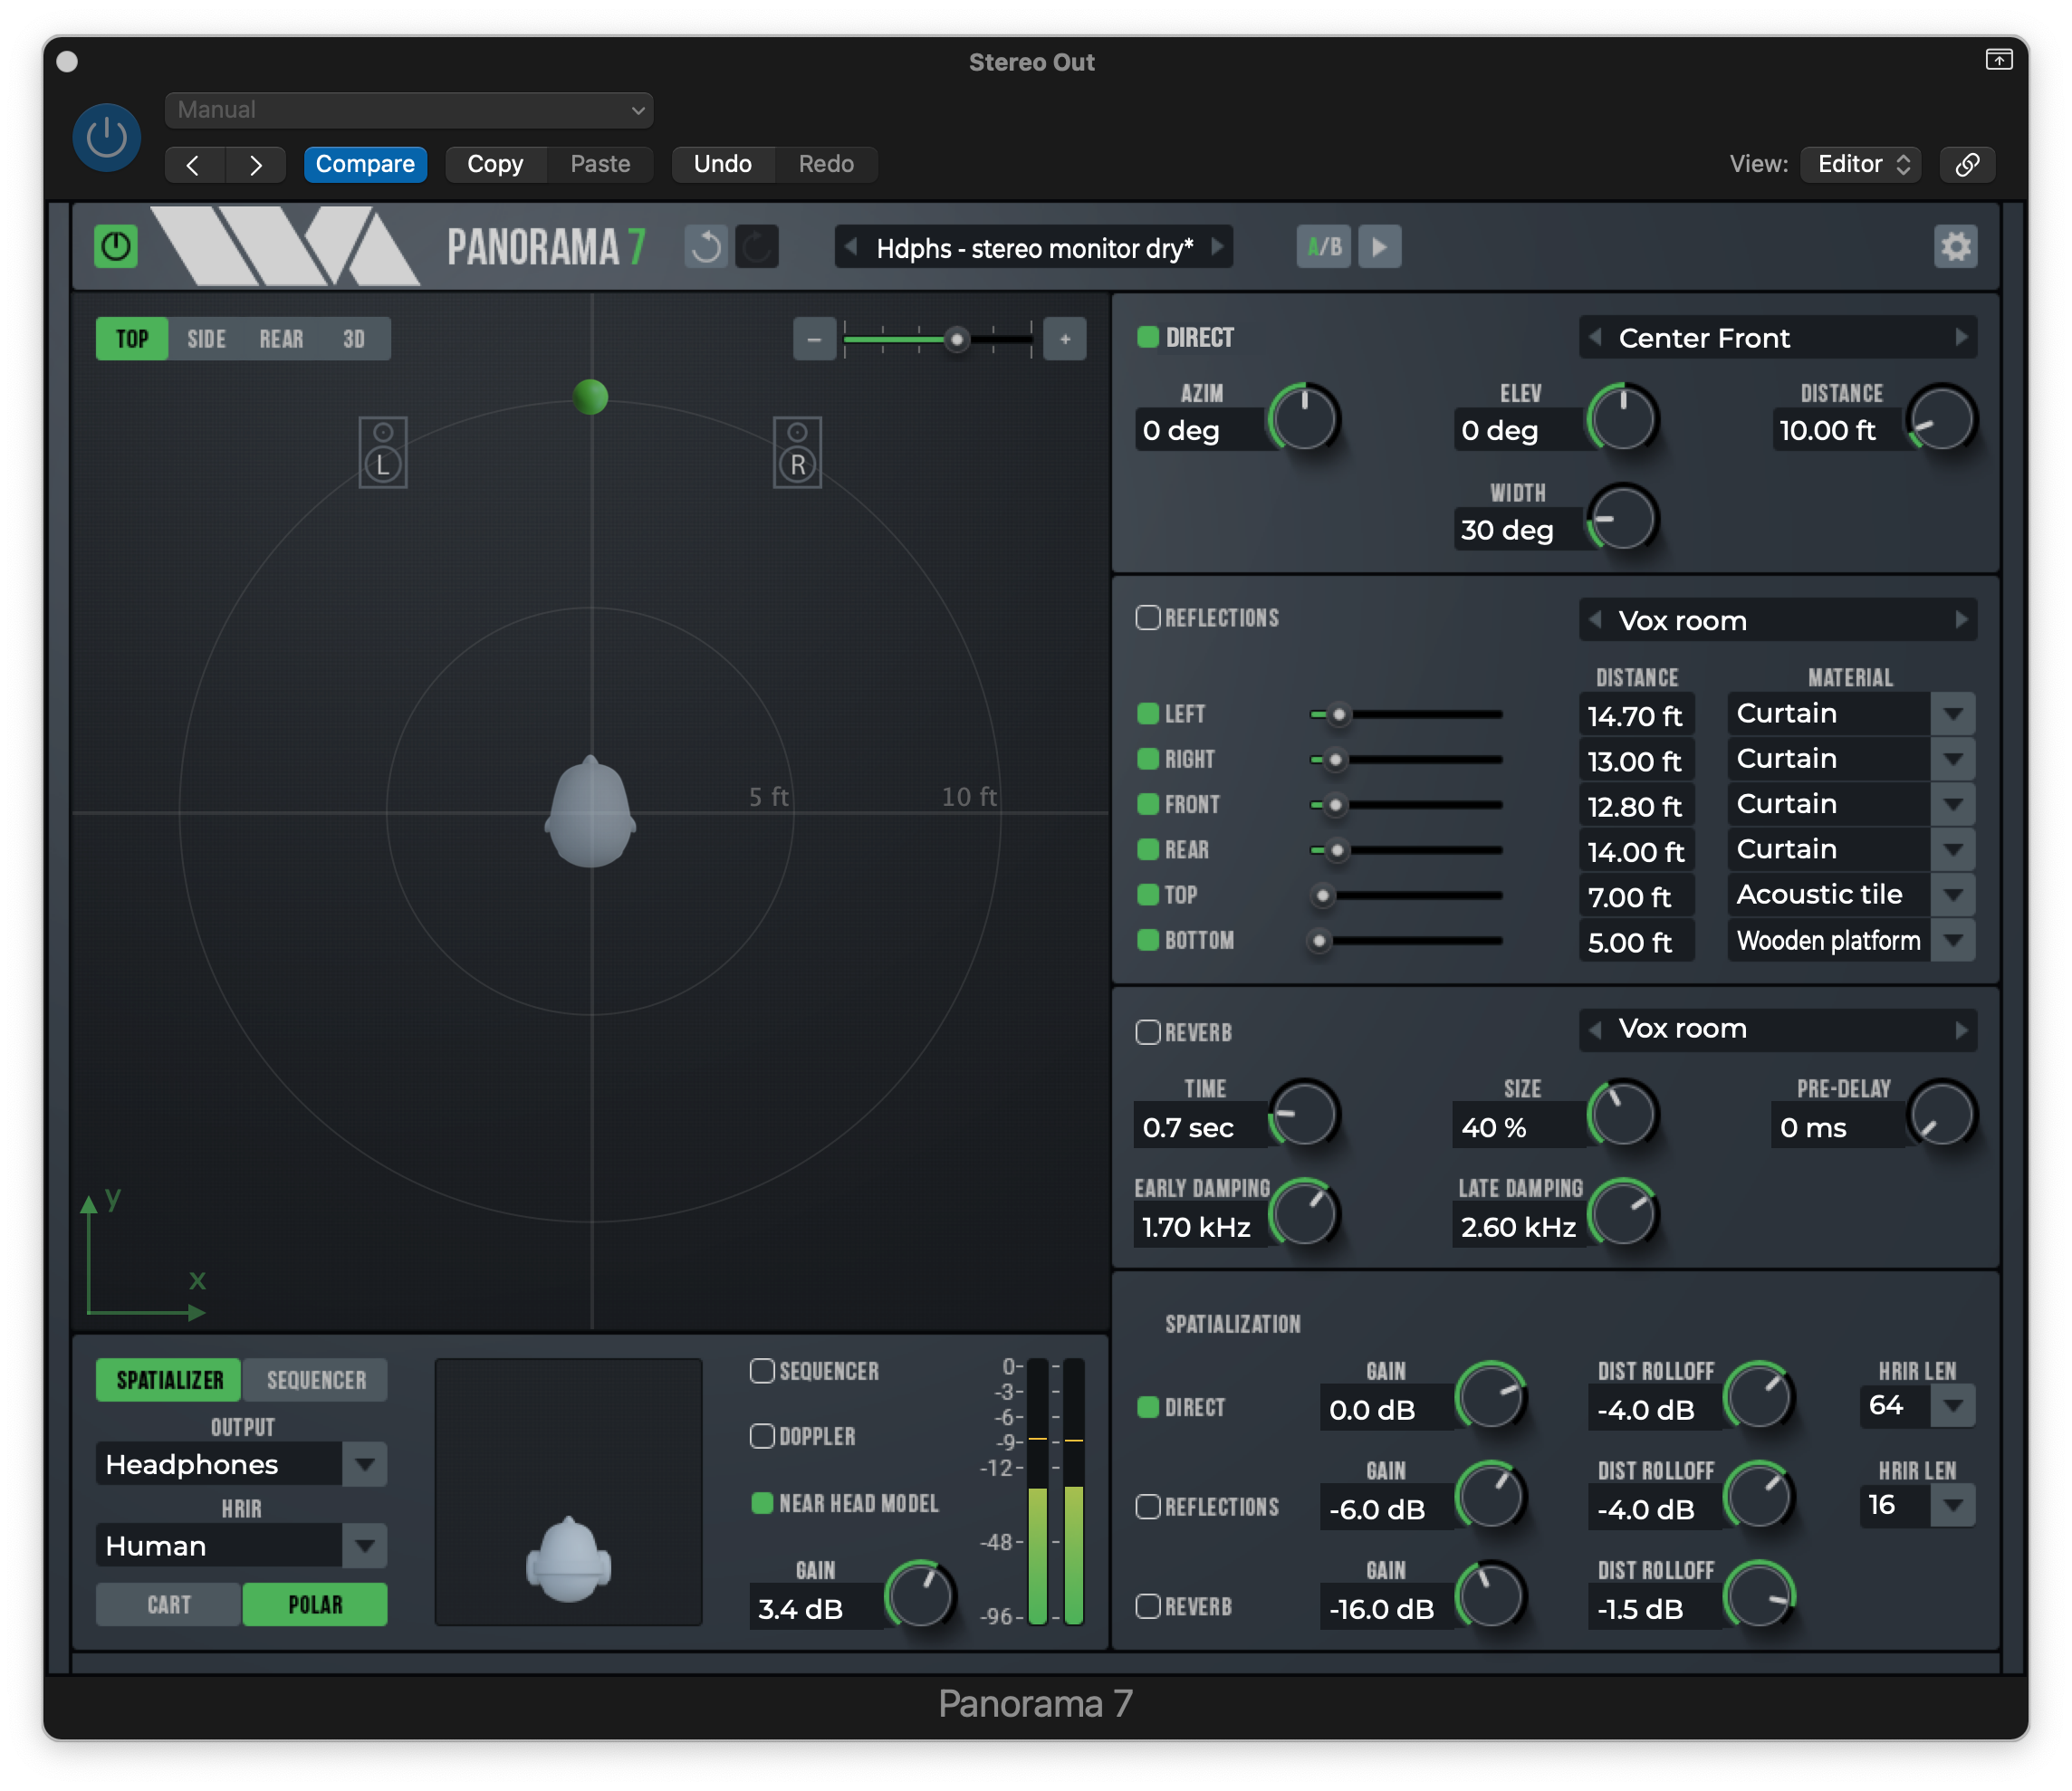Click the Compare button
Screen dimensions: 2072x1791
click(365, 164)
